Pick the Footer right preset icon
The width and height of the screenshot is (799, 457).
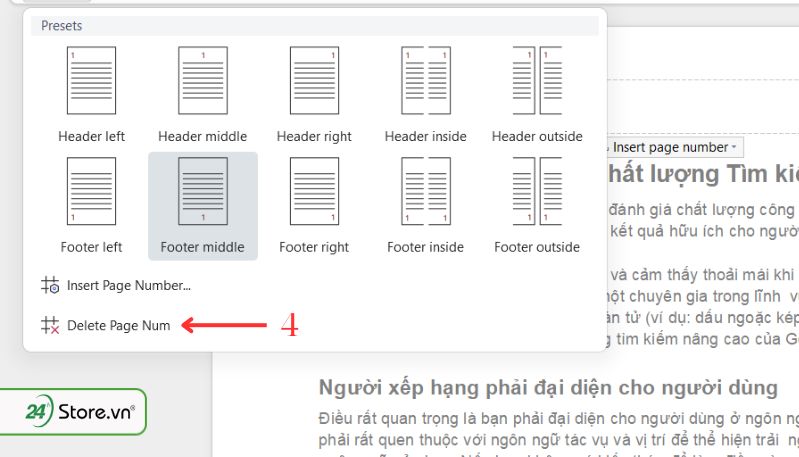pos(314,191)
